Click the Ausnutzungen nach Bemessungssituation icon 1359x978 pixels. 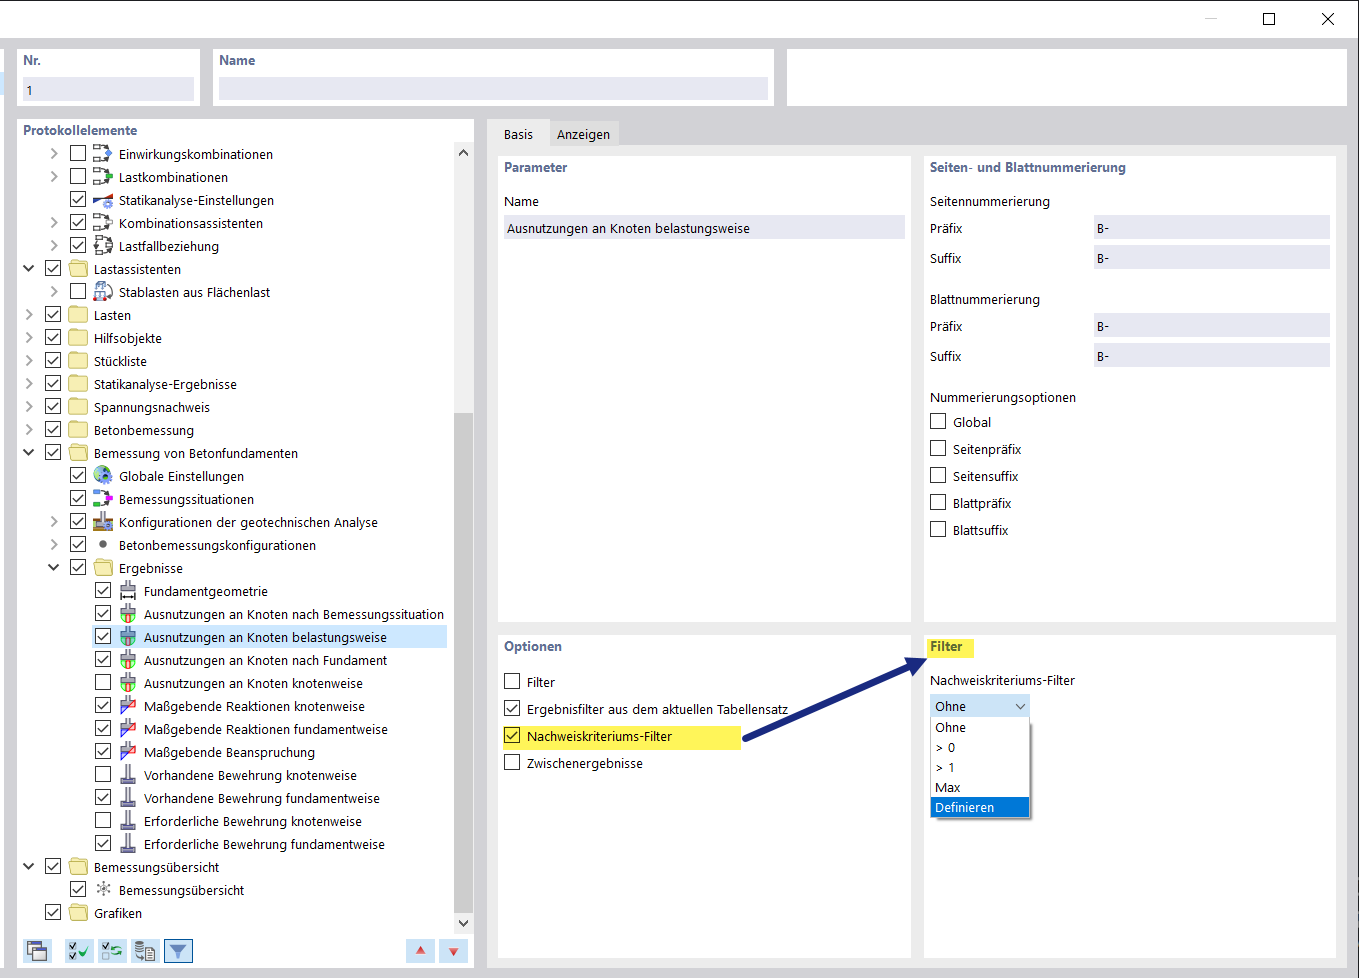[x=128, y=614]
